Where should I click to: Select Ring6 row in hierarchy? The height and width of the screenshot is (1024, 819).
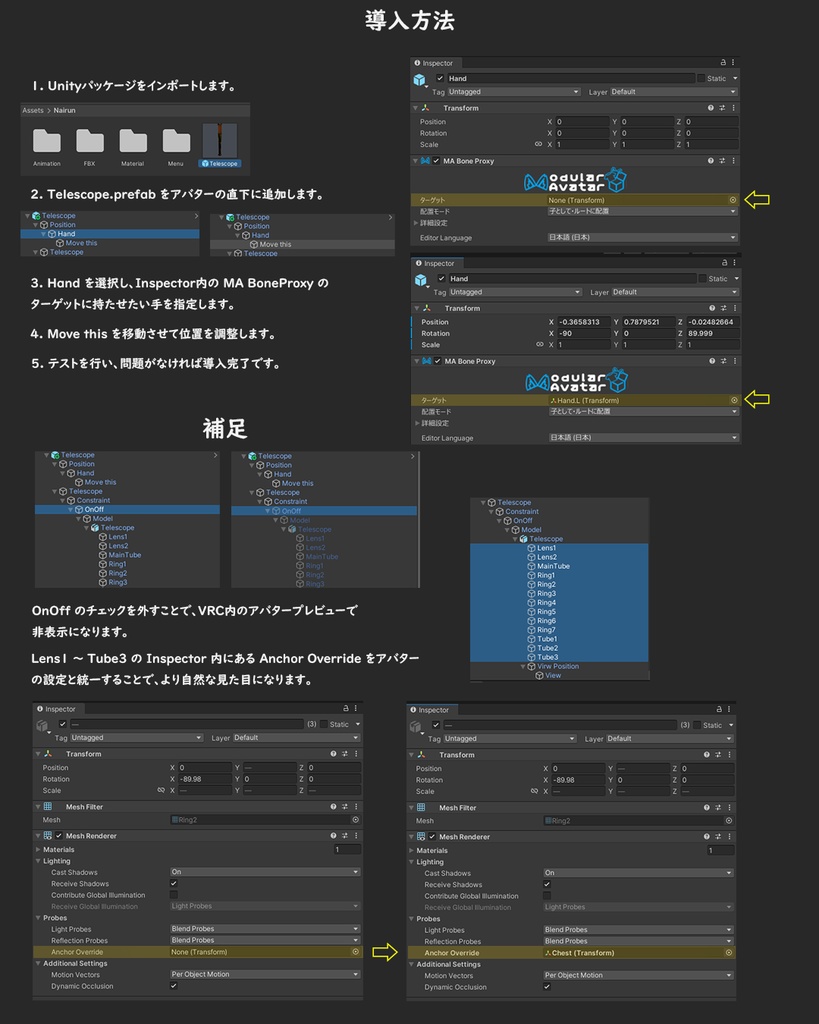[x=559, y=621]
